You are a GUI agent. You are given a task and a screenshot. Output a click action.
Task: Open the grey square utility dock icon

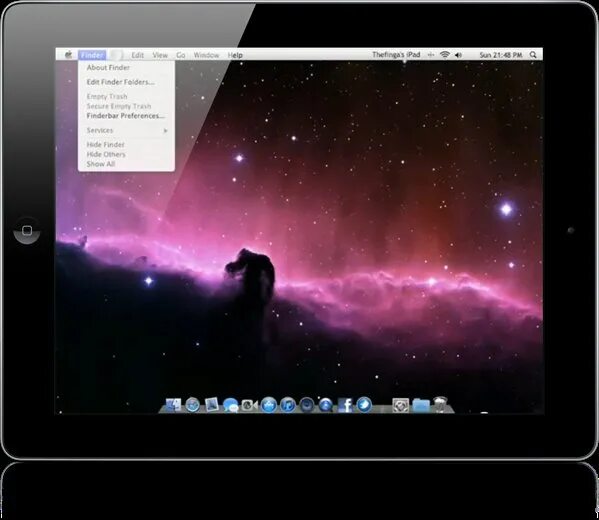tap(401, 405)
